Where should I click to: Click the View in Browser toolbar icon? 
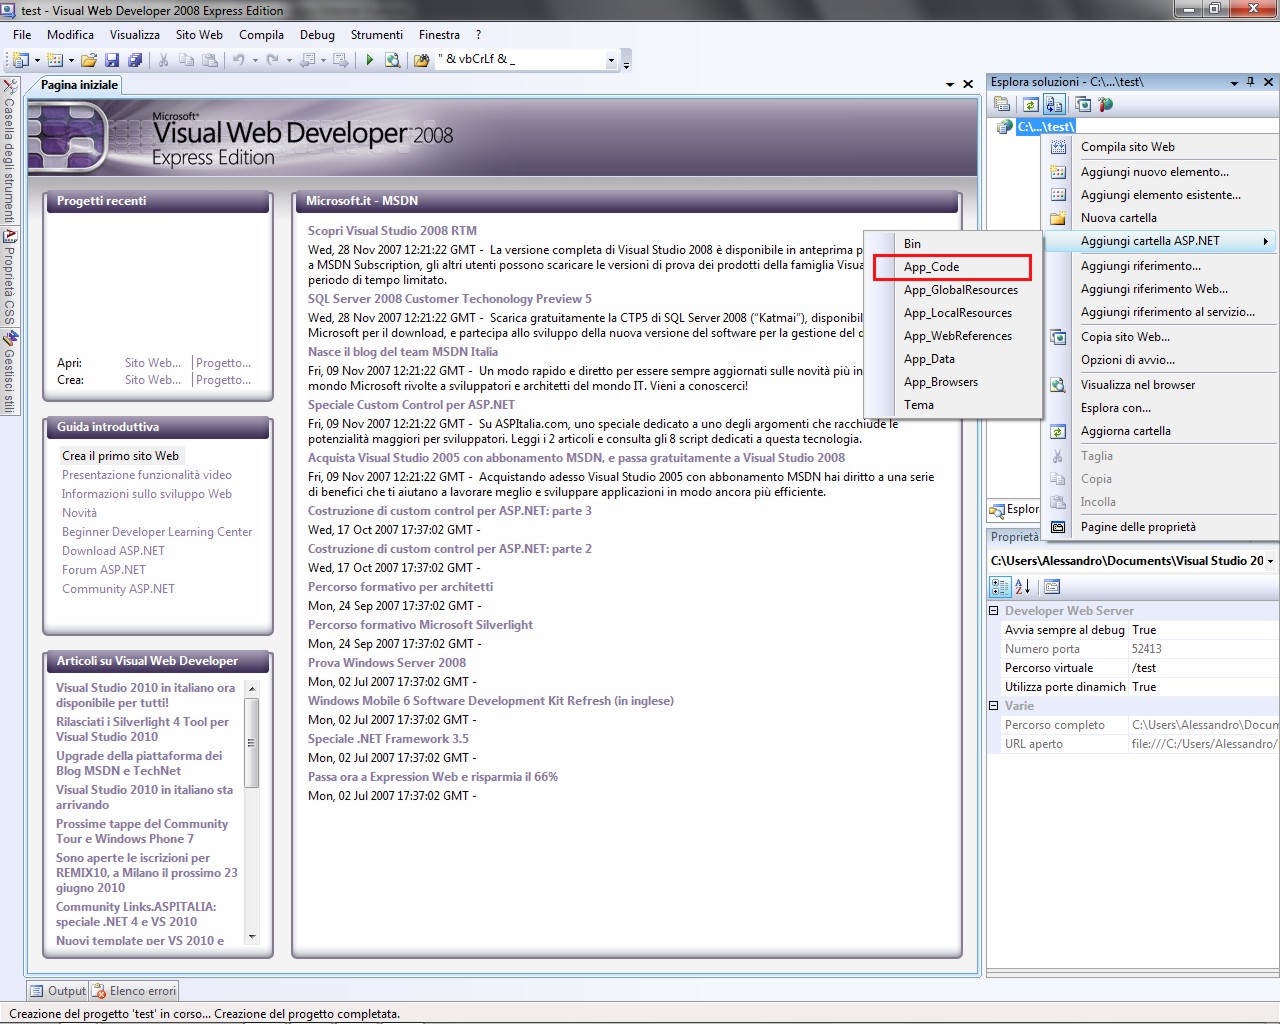pos(393,60)
